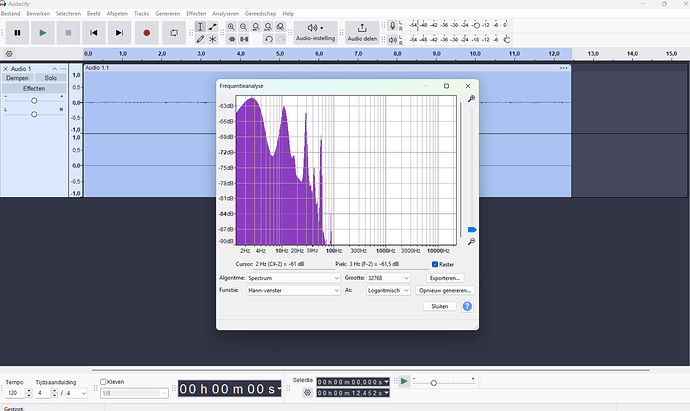Click the Audio delen share button
This screenshot has width=690, height=411.
click(x=362, y=33)
